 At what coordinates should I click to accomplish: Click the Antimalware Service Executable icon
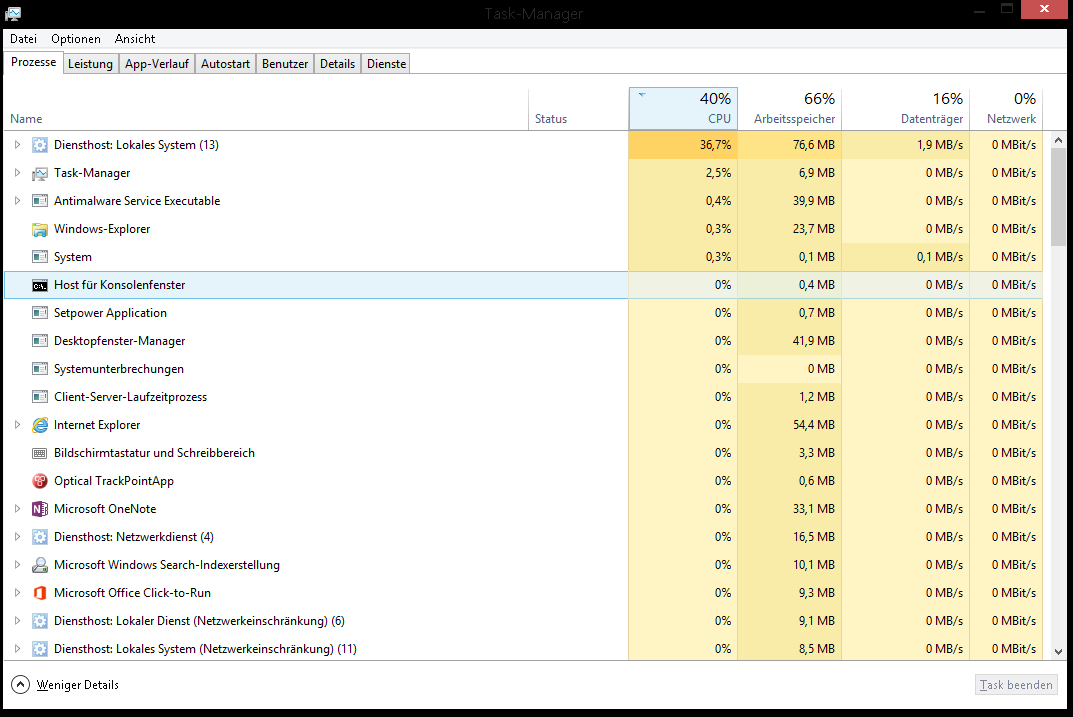[40, 201]
